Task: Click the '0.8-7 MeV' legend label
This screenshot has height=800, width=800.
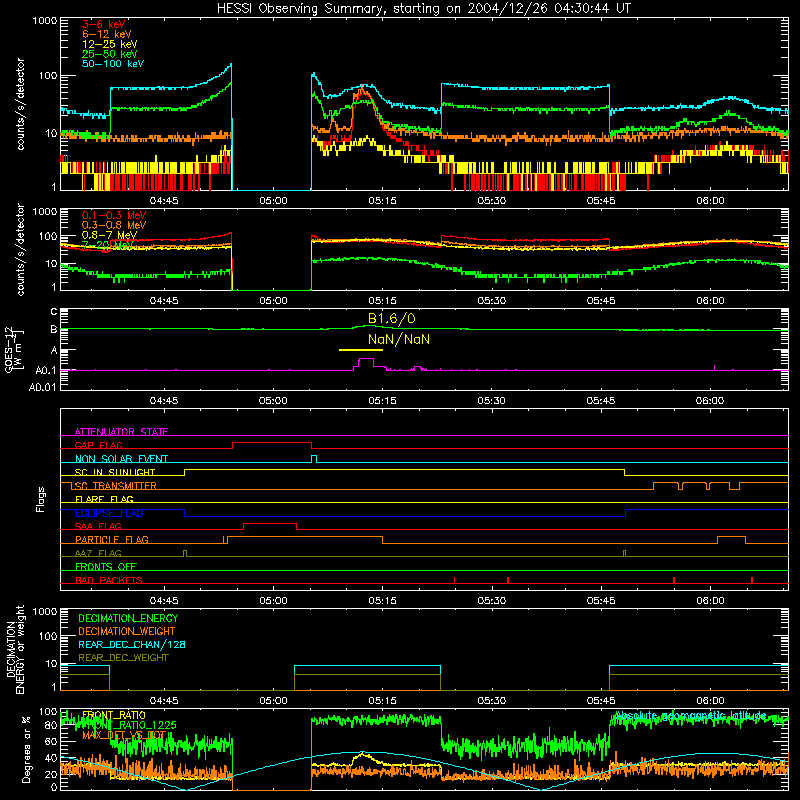Action: [109, 235]
